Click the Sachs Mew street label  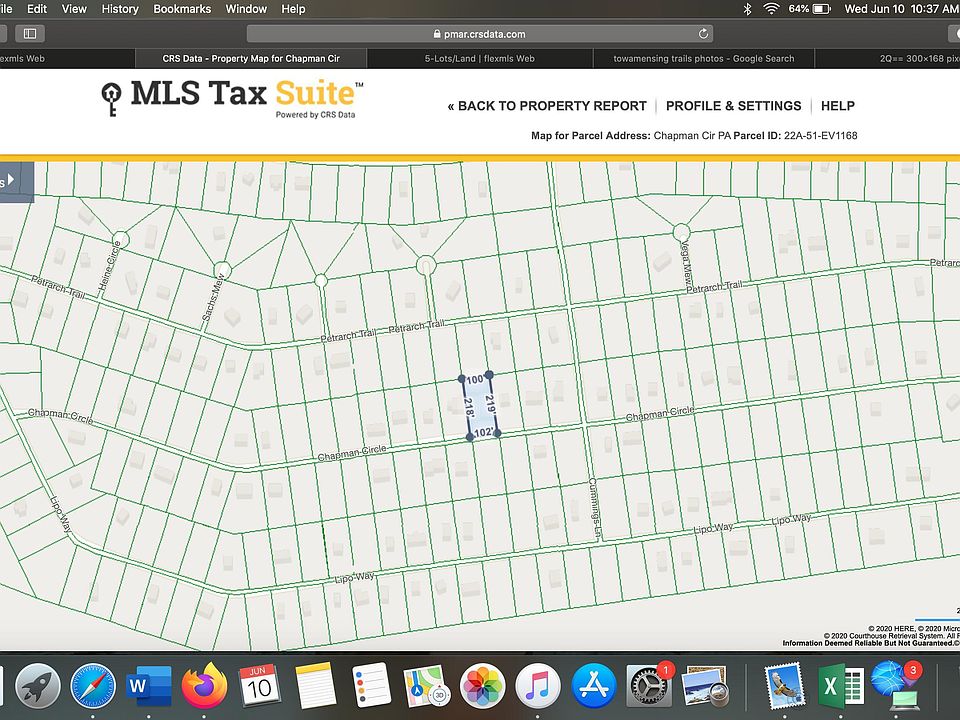click(x=213, y=298)
